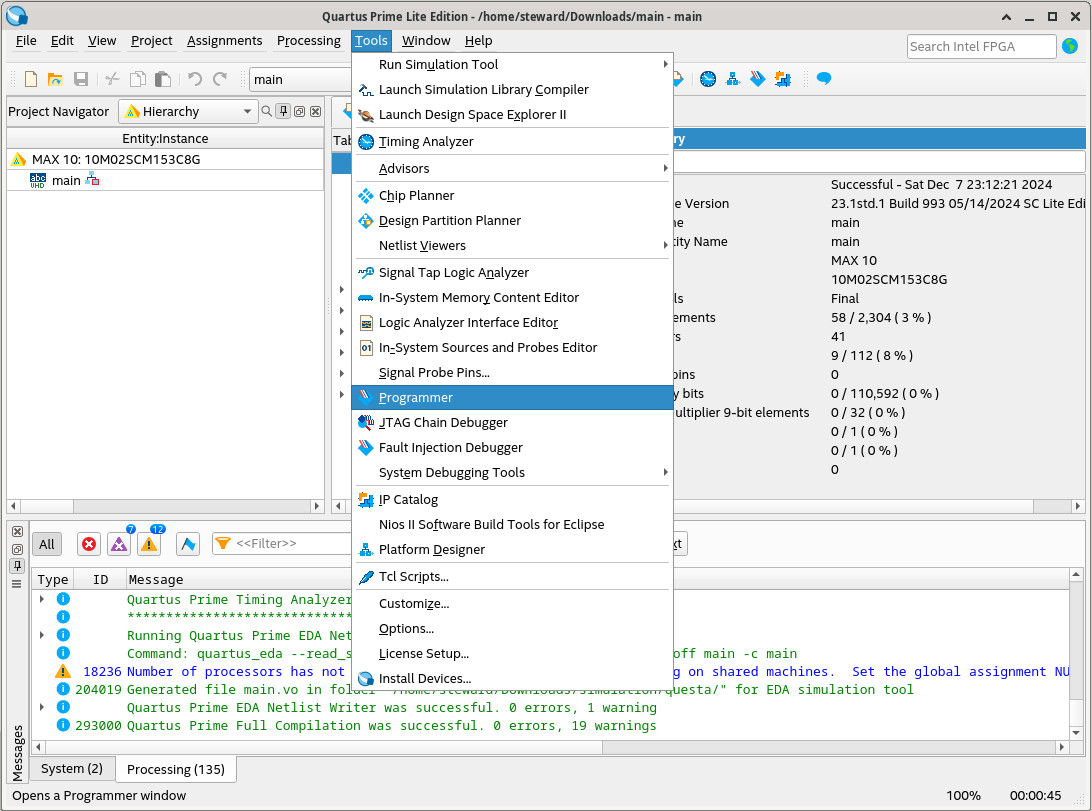The width and height of the screenshot is (1092, 811).
Task: Switch to the System (2) messages tab
Action: [x=72, y=768]
